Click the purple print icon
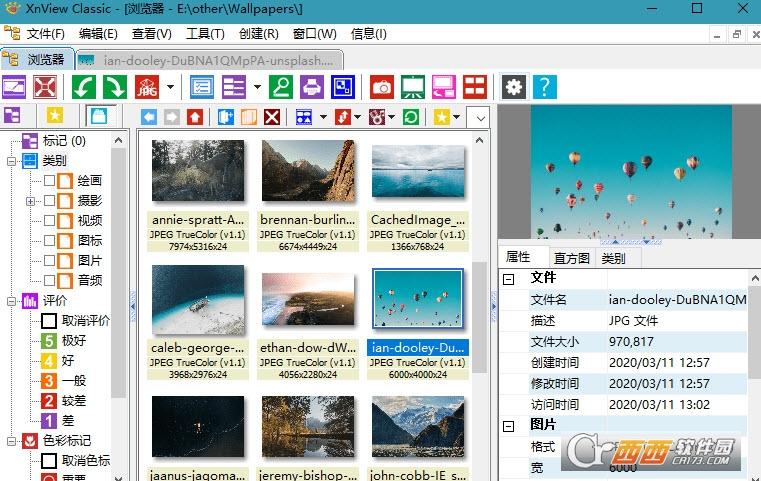Image resolution: width=761 pixels, height=481 pixels. (x=312, y=87)
